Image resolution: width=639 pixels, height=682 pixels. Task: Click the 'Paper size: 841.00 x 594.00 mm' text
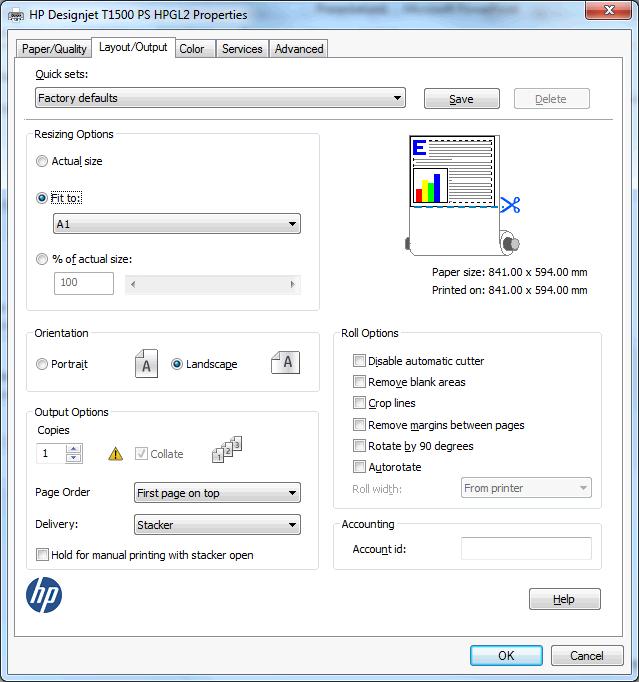click(509, 272)
